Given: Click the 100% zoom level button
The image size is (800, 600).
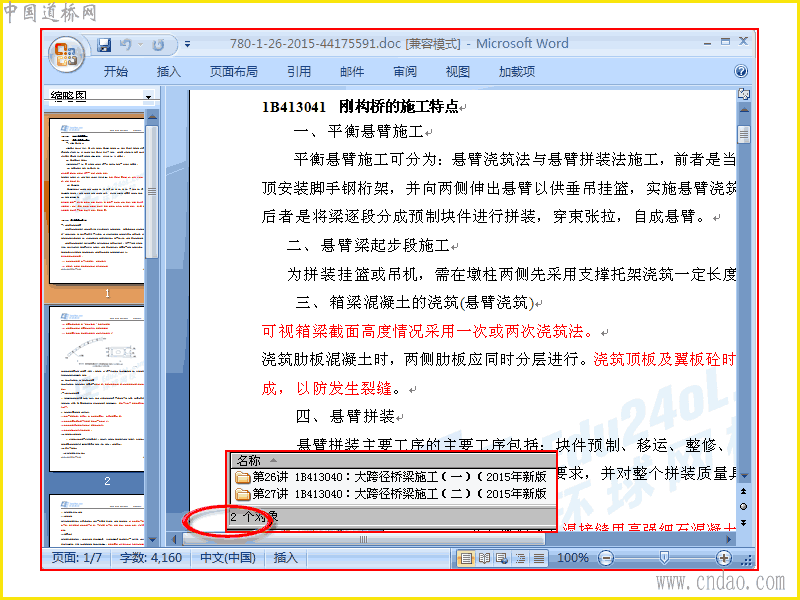Looking at the screenshot, I should point(572,558).
